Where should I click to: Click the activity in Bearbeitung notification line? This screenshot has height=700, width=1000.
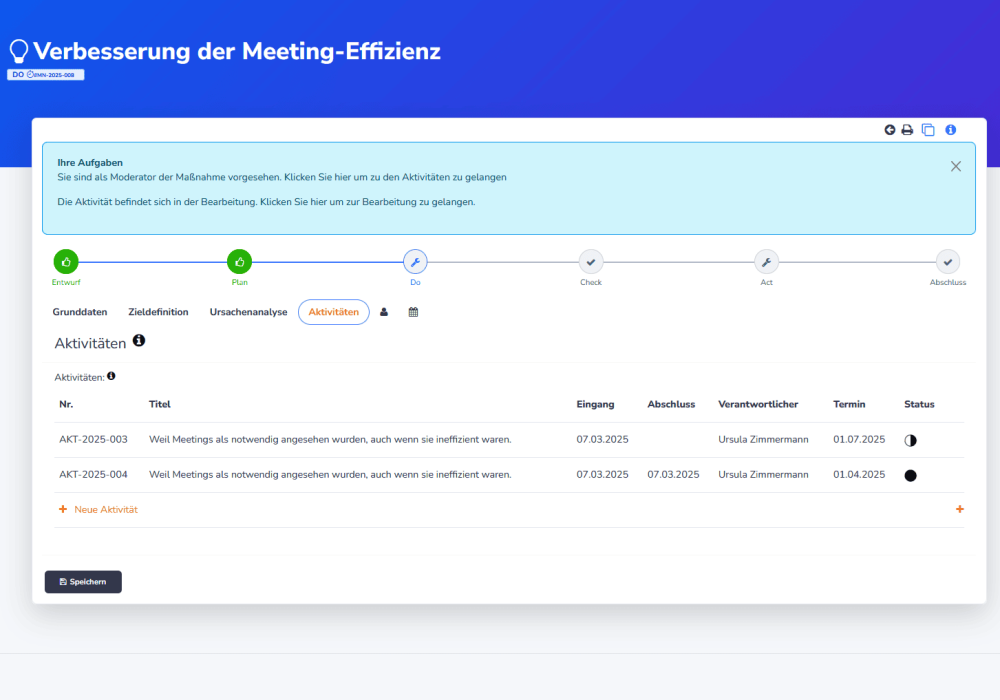[x=266, y=202]
